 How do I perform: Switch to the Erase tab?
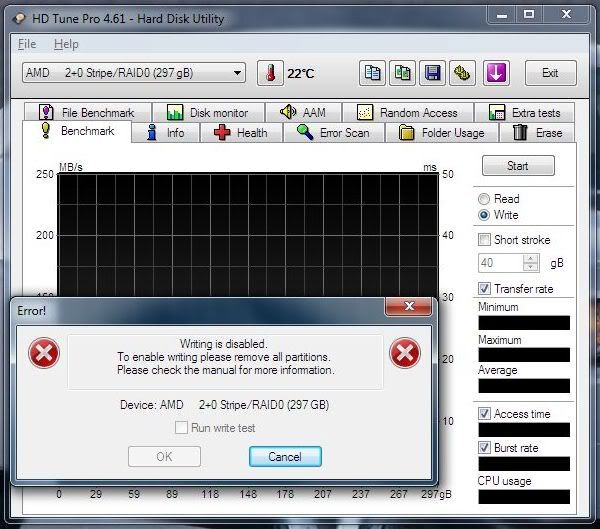(537, 133)
